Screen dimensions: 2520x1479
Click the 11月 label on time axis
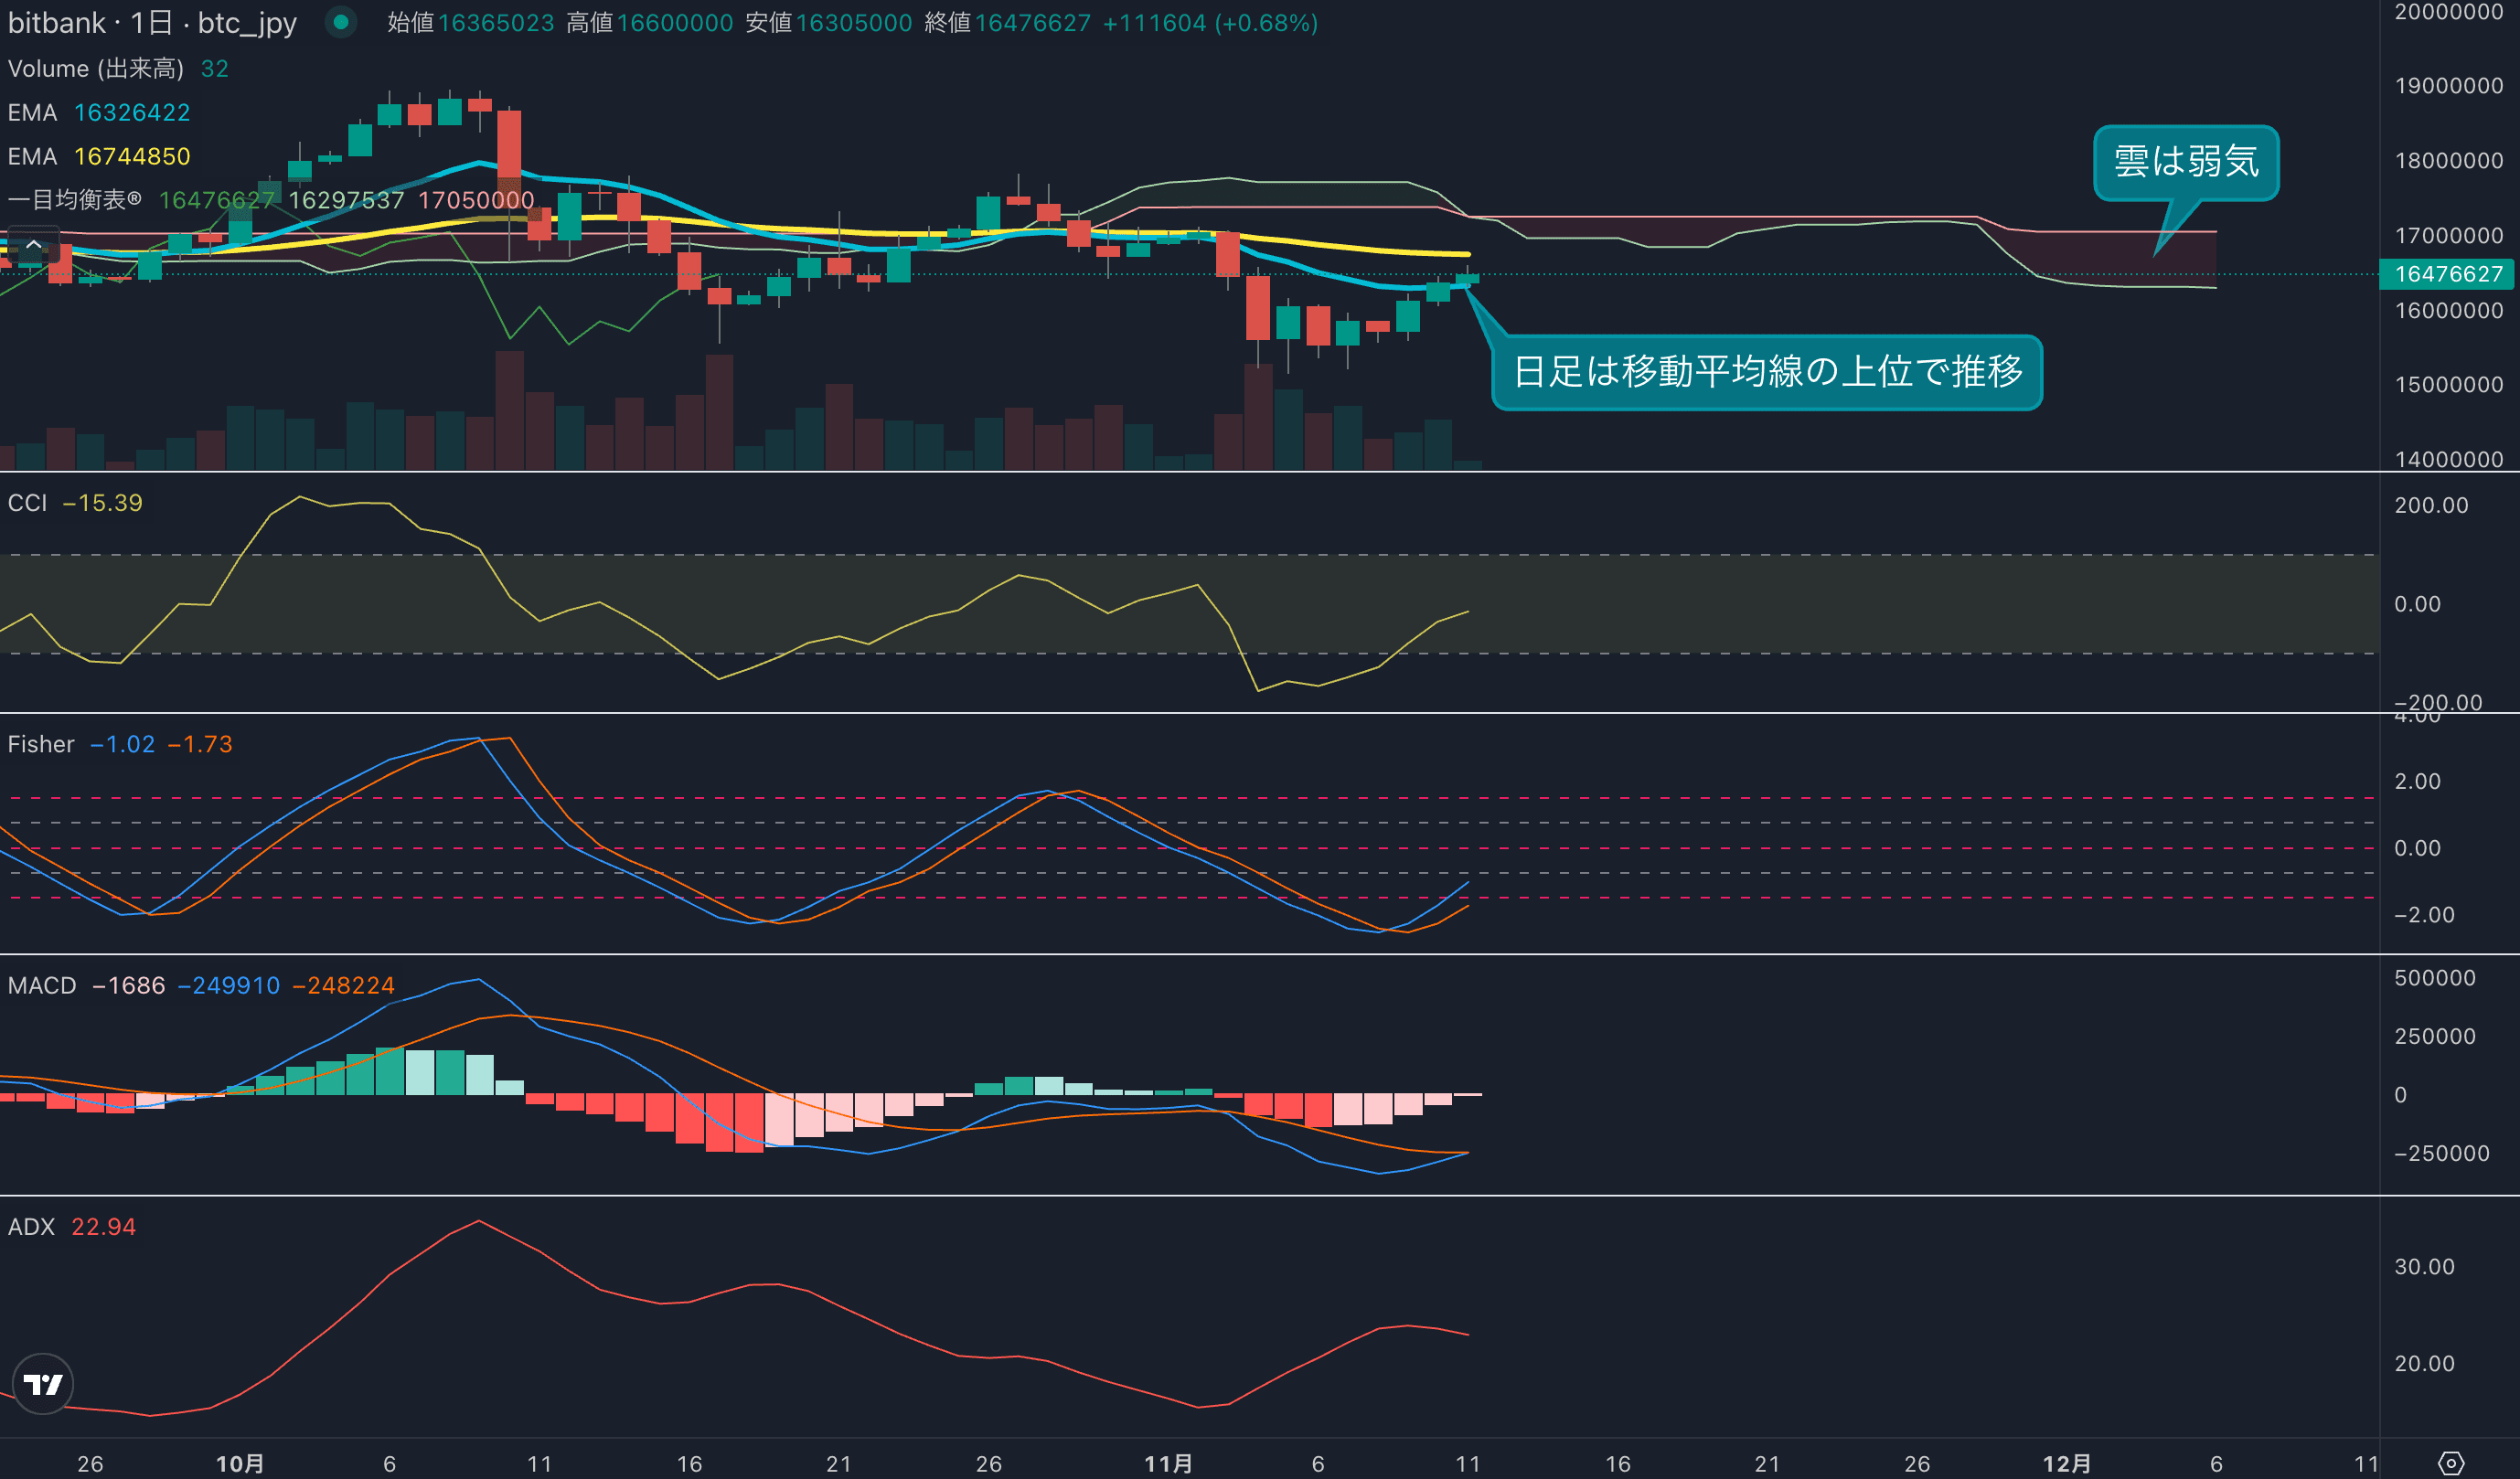pos(1168,1463)
